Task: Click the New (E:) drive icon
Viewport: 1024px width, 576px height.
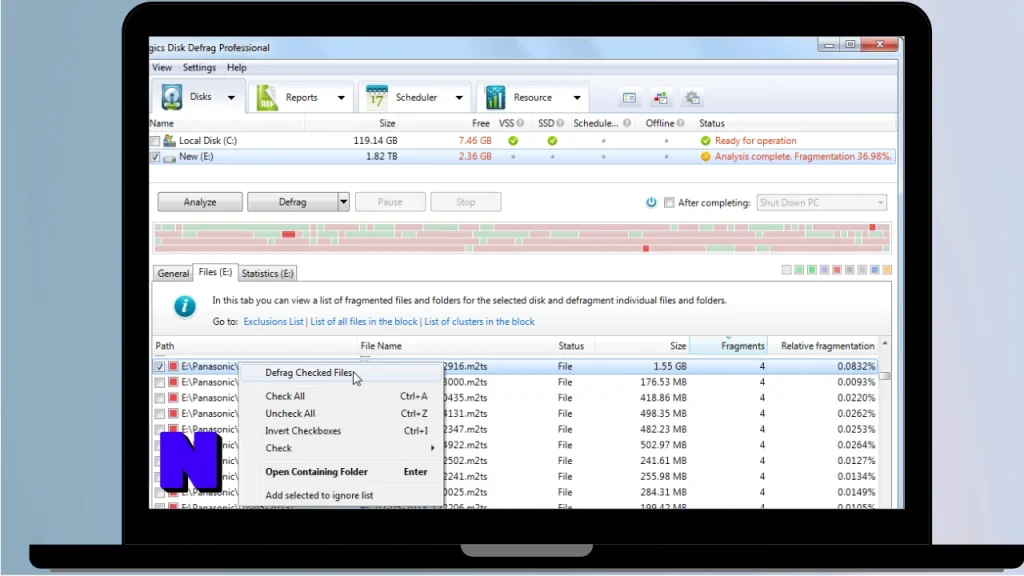Action: coord(169,157)
